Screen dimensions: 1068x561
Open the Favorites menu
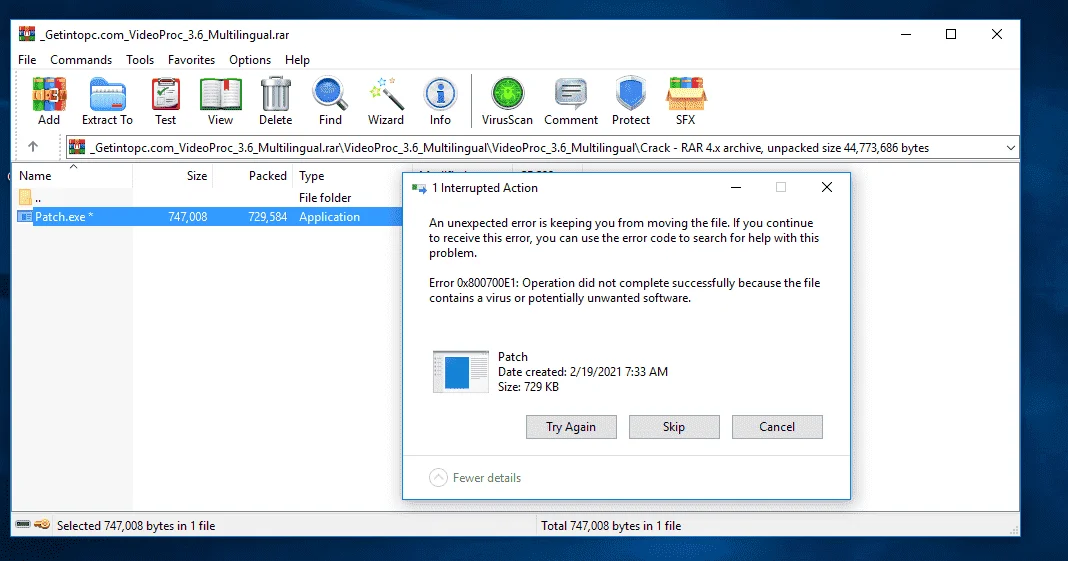coord(191,60)
